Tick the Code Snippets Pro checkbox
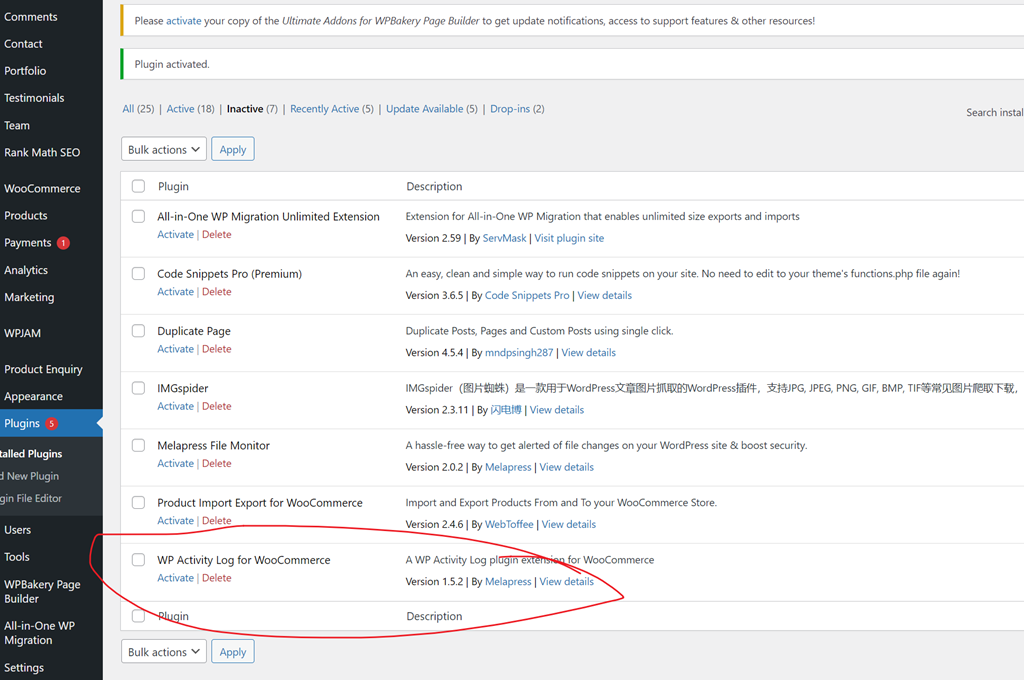The height and width of the screenshot is (680, 1024). (x=138, y=273)
